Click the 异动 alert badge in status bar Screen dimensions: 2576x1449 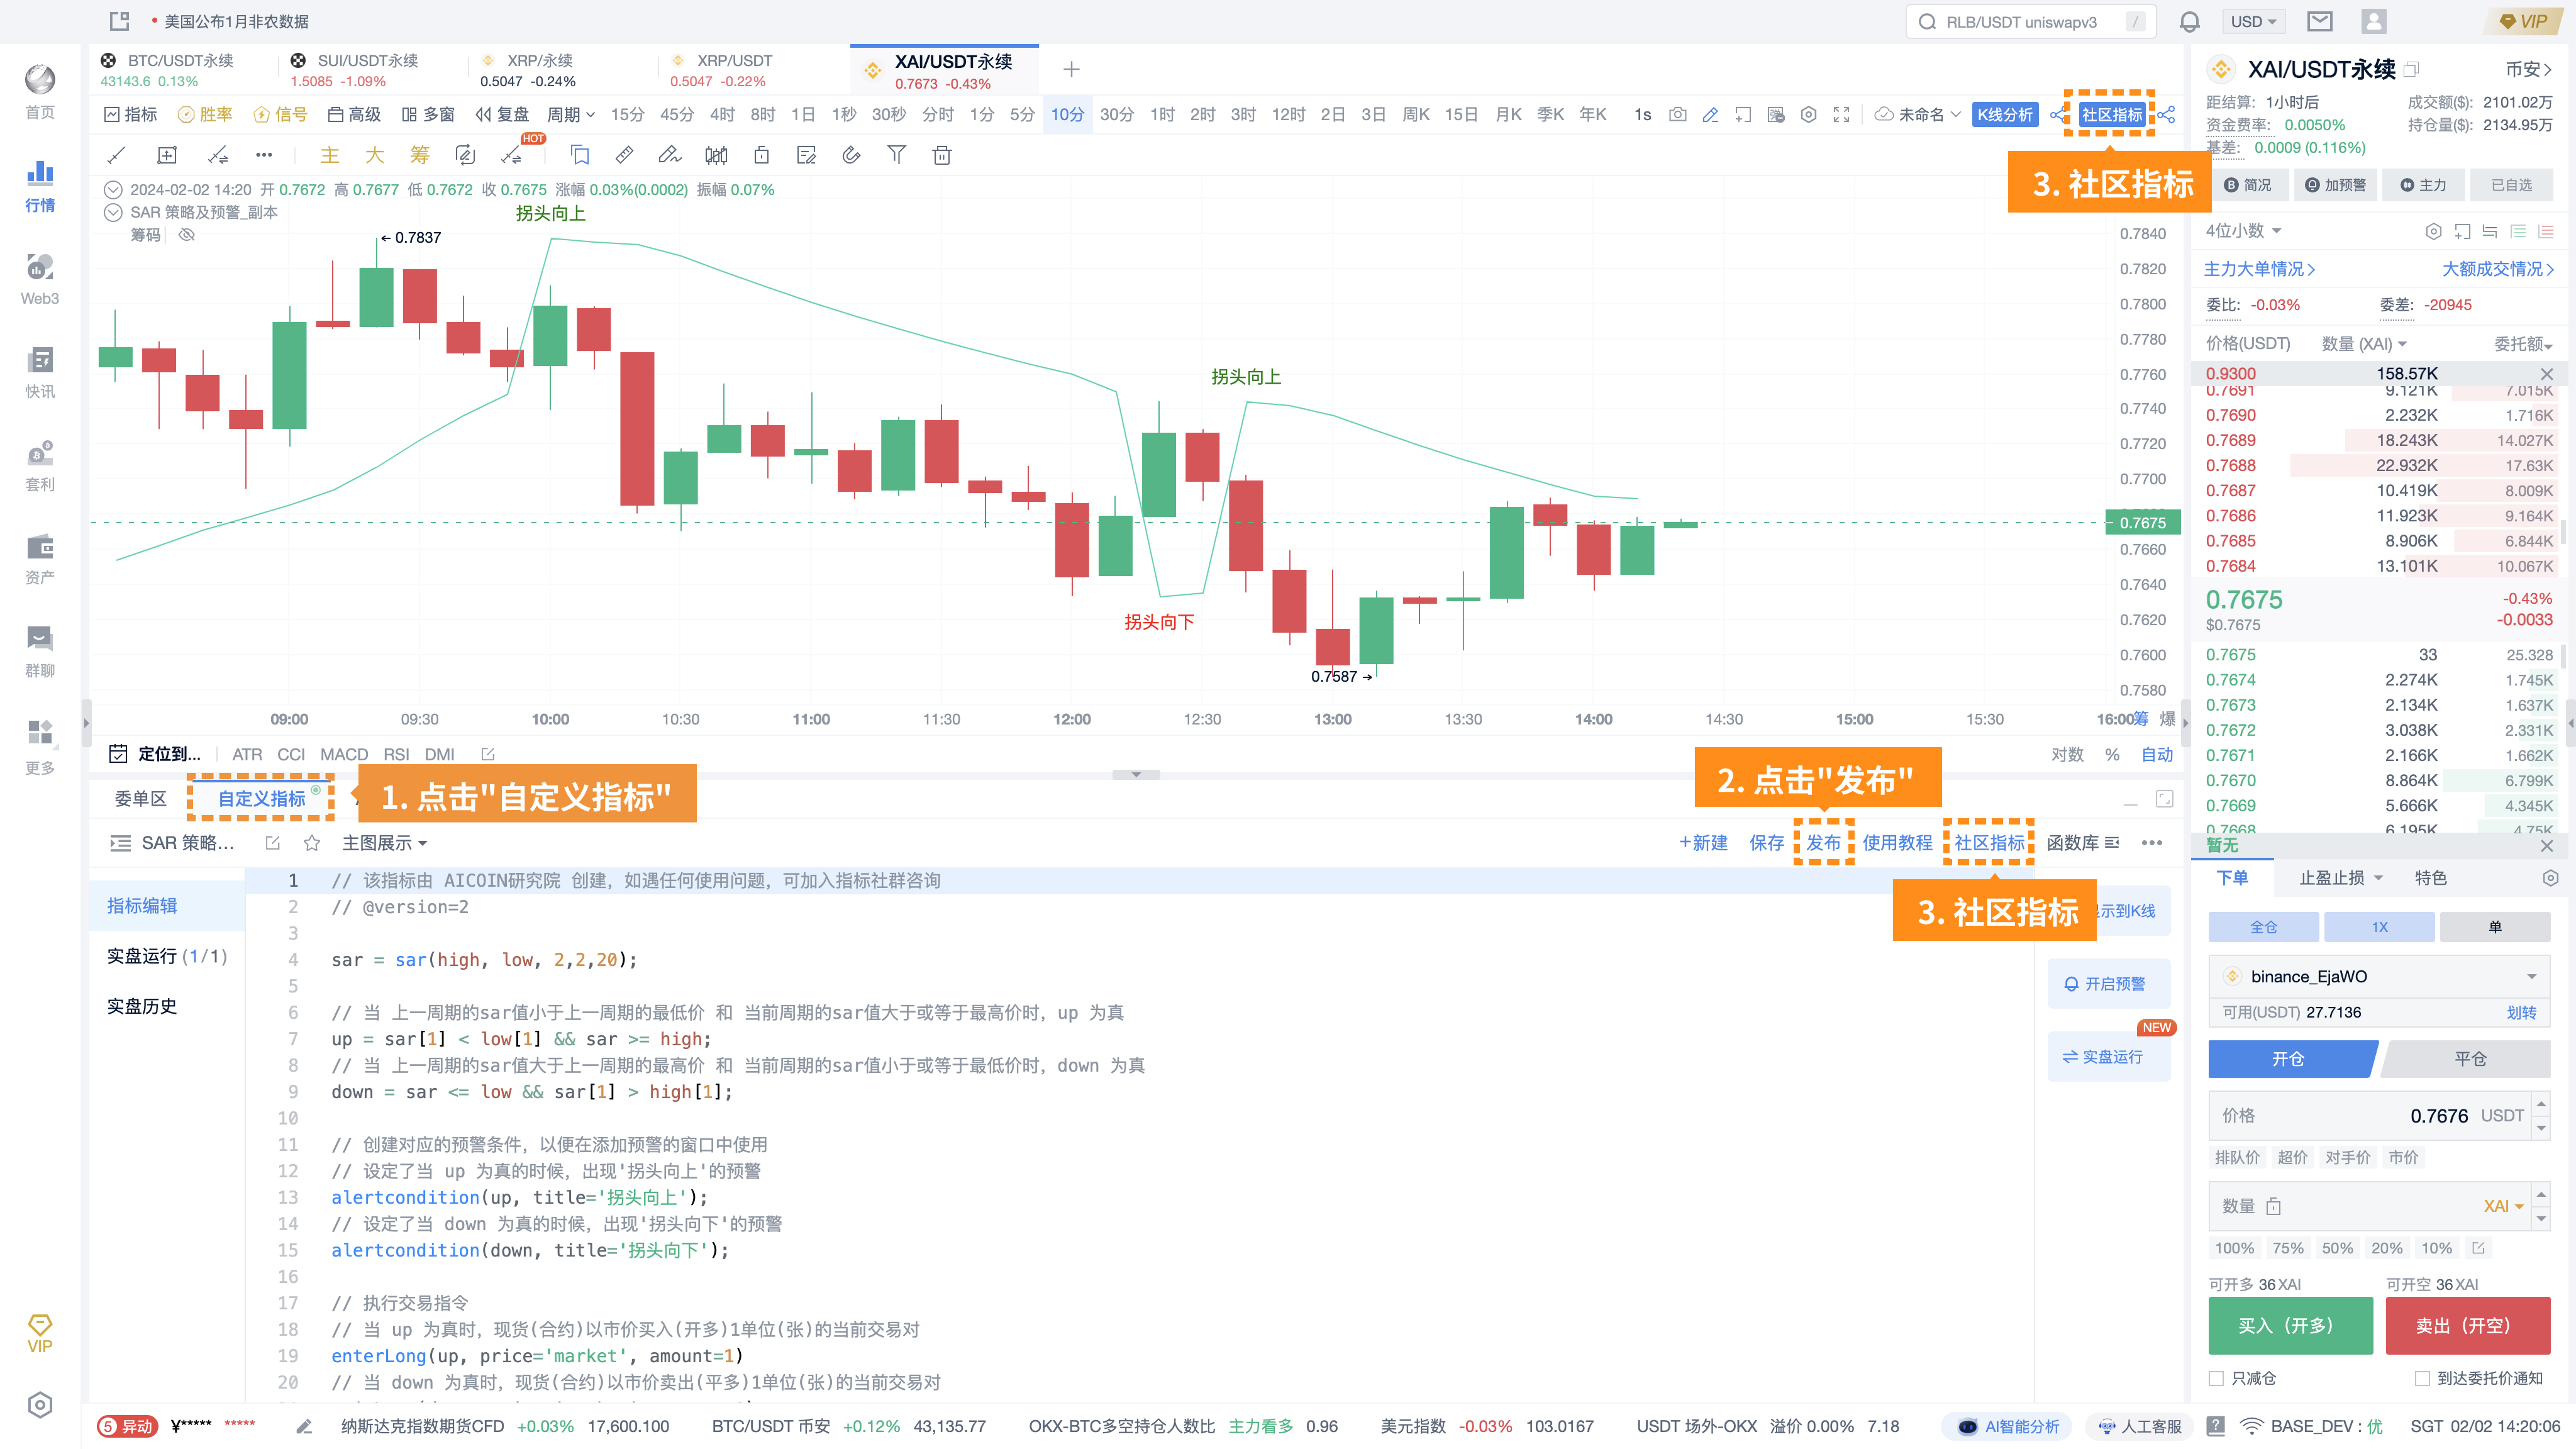pyautogui.click(x=128, y=1426)
